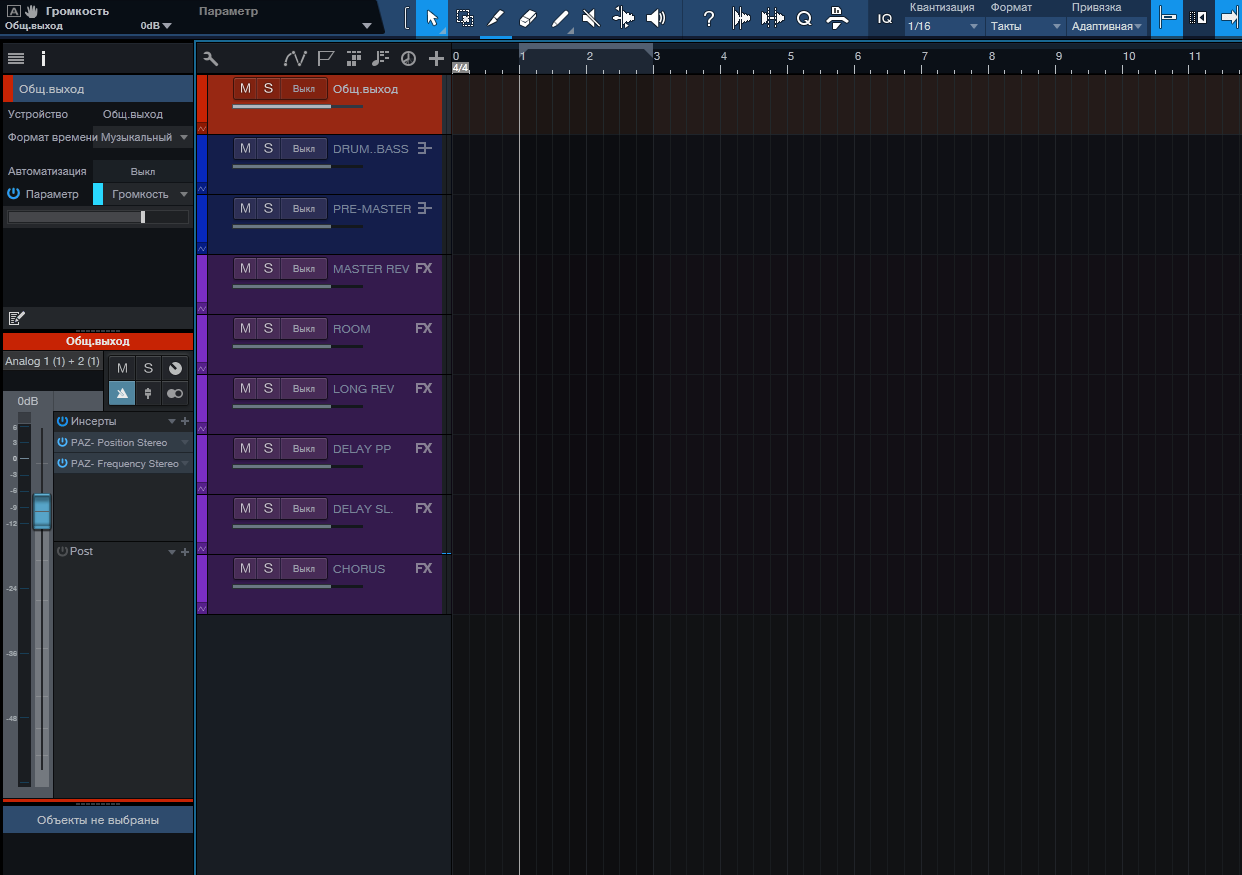This screenshot has width=1242, height=875.
Task: Click the channel strip volume fader
Action: coord(41,512)
